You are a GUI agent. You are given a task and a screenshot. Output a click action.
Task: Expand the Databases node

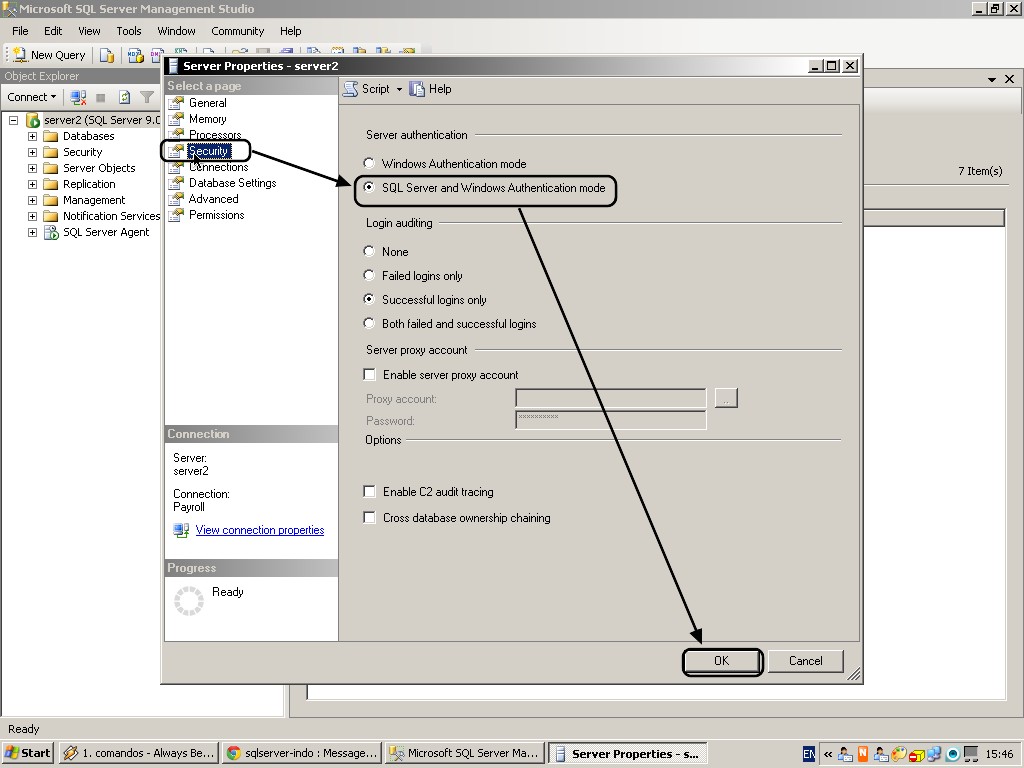(32, 136)
